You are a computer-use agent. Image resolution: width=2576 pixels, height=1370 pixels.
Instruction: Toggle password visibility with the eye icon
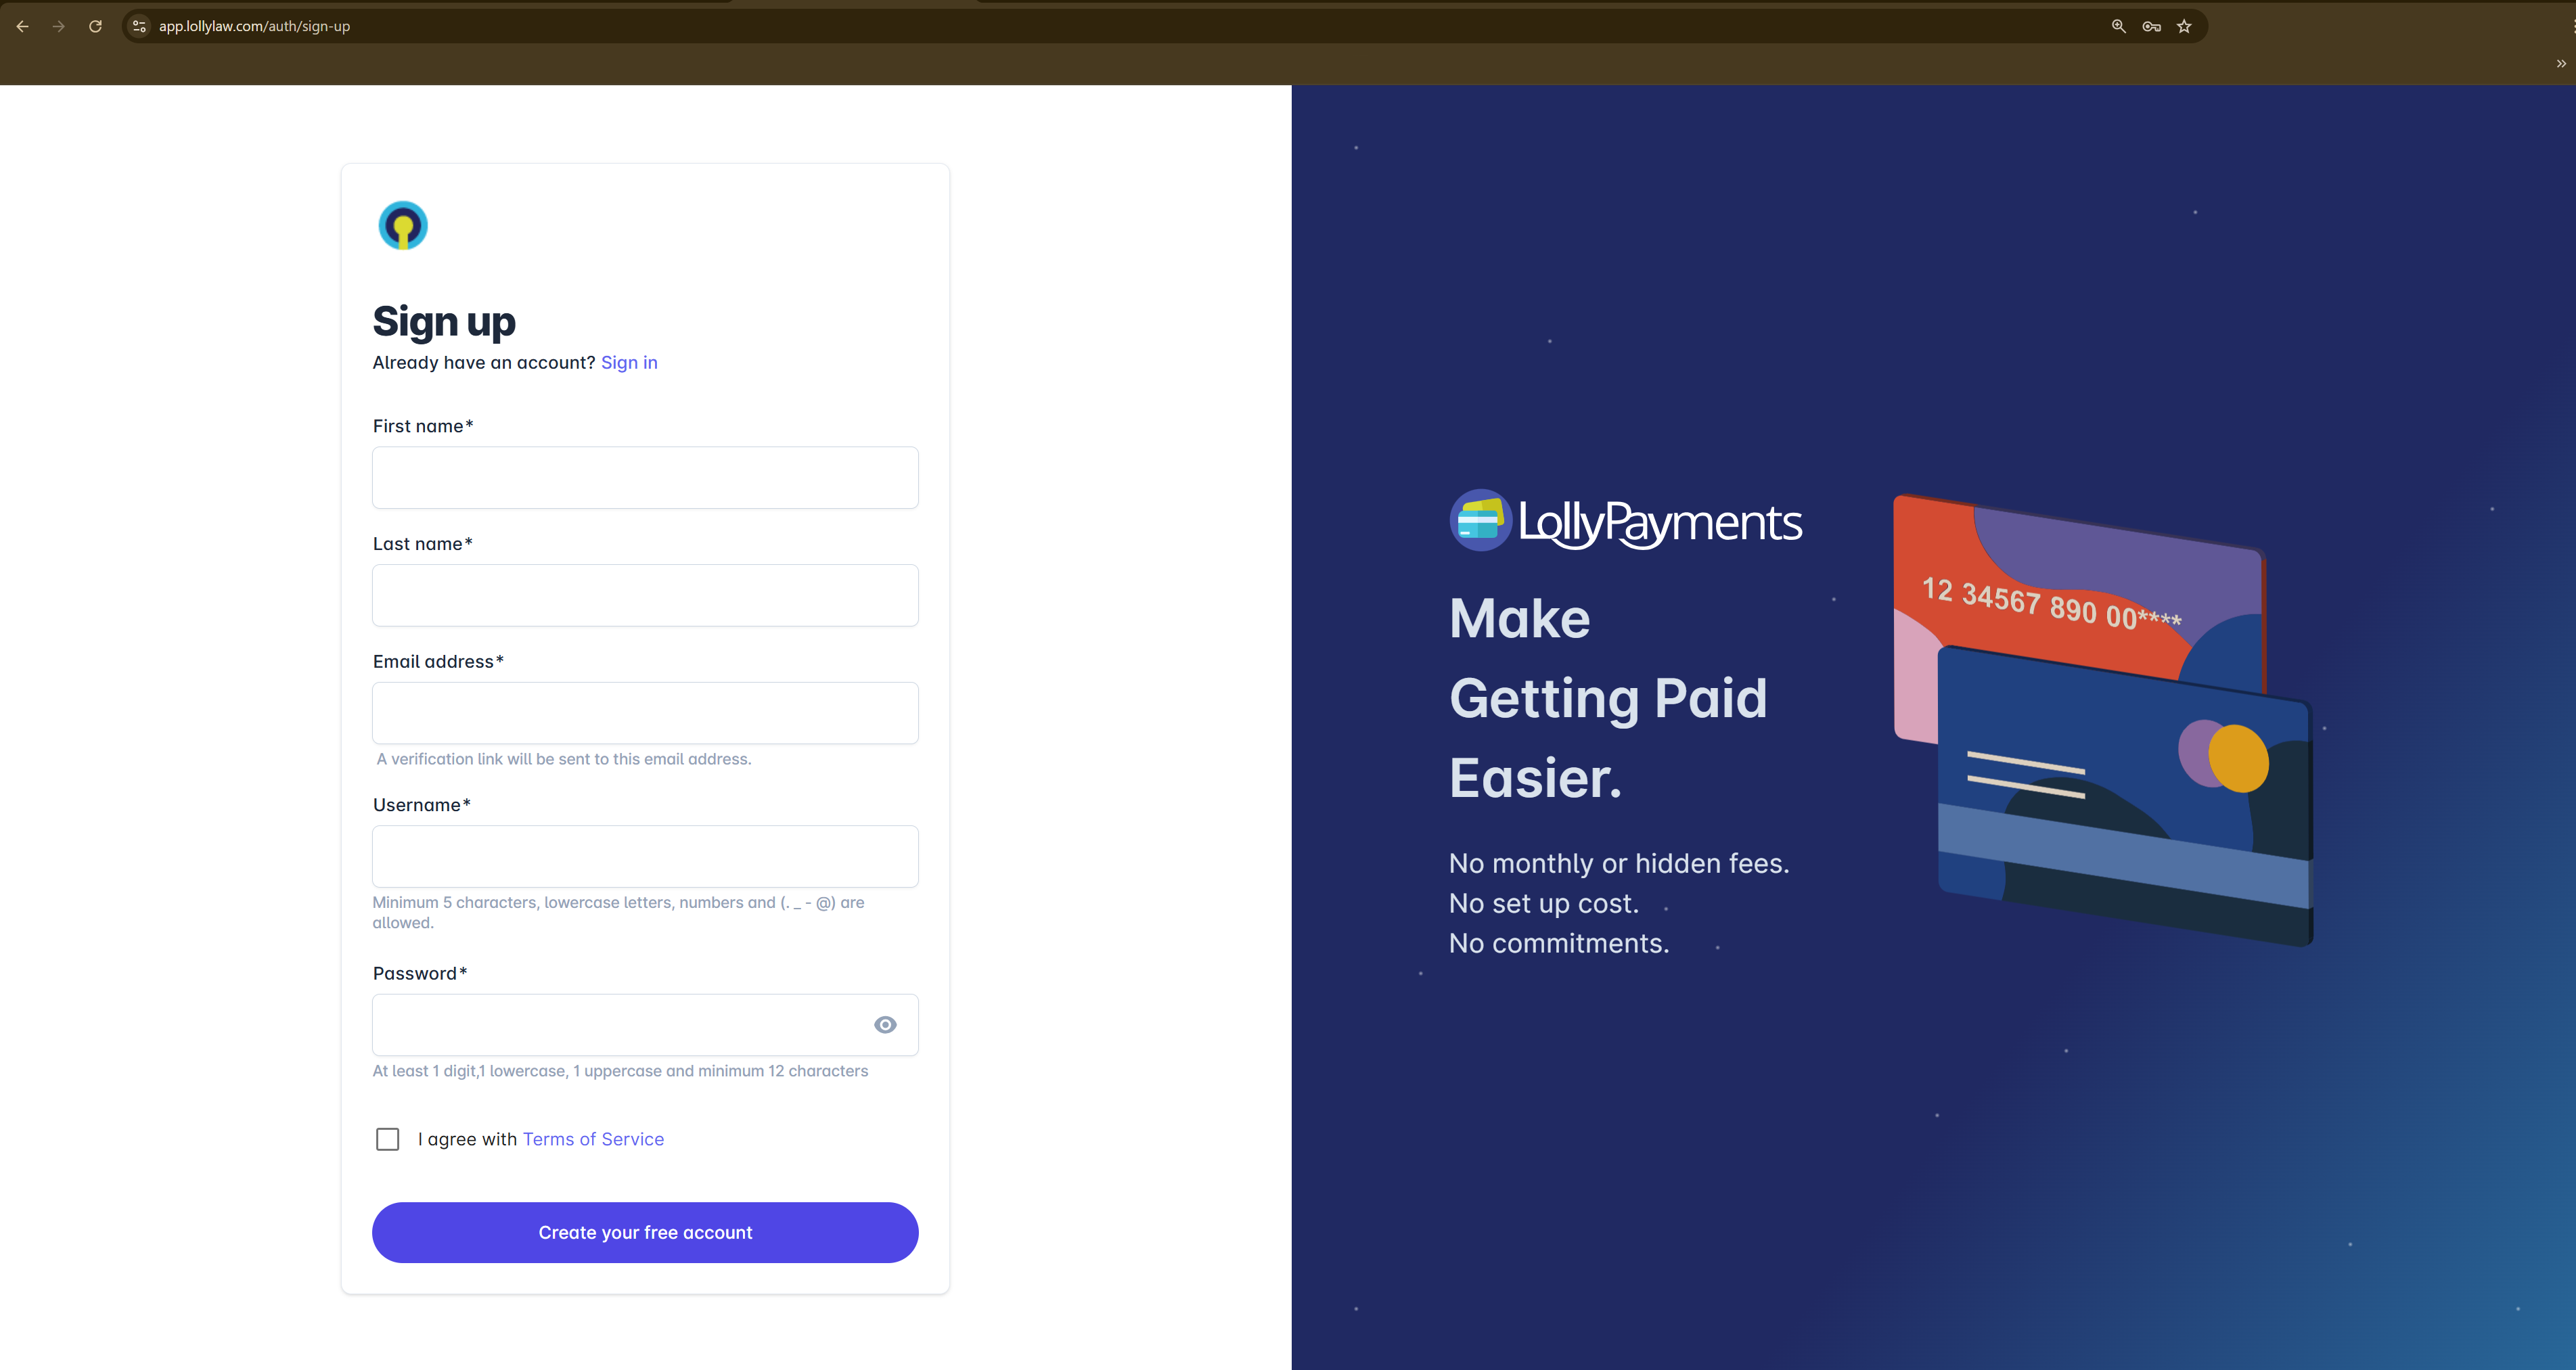(x=886, y=1024)
